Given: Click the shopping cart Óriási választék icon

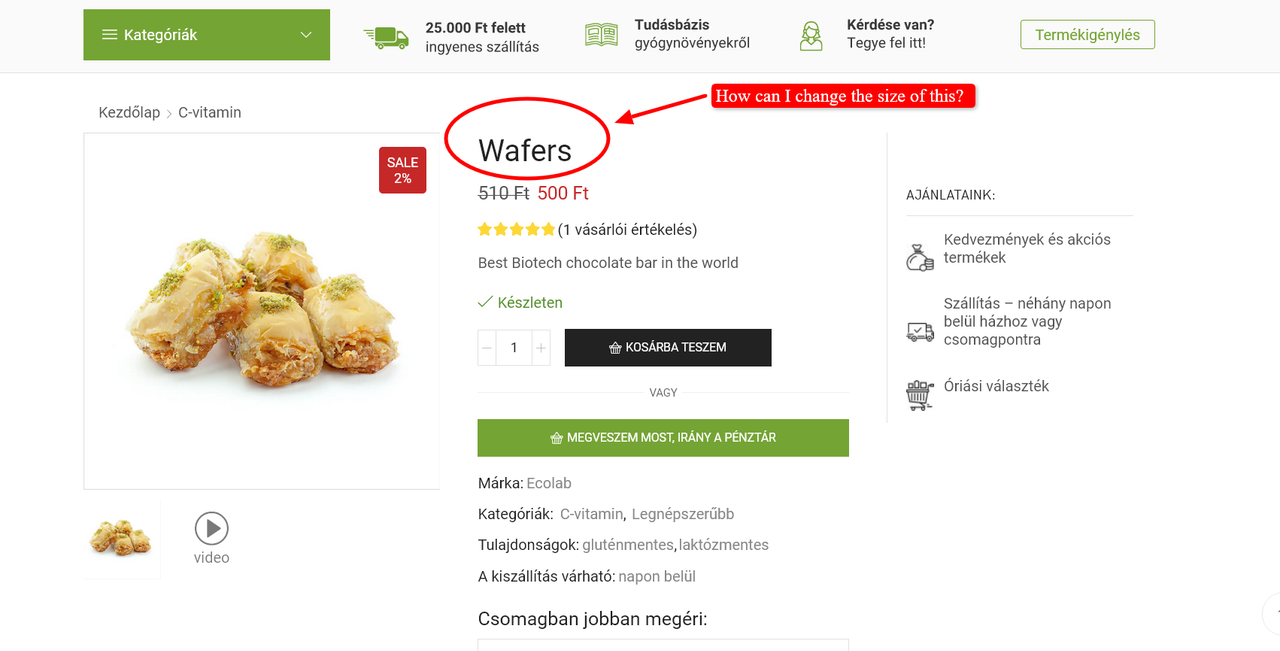Looking at the screenshot, I should point(920,394).
